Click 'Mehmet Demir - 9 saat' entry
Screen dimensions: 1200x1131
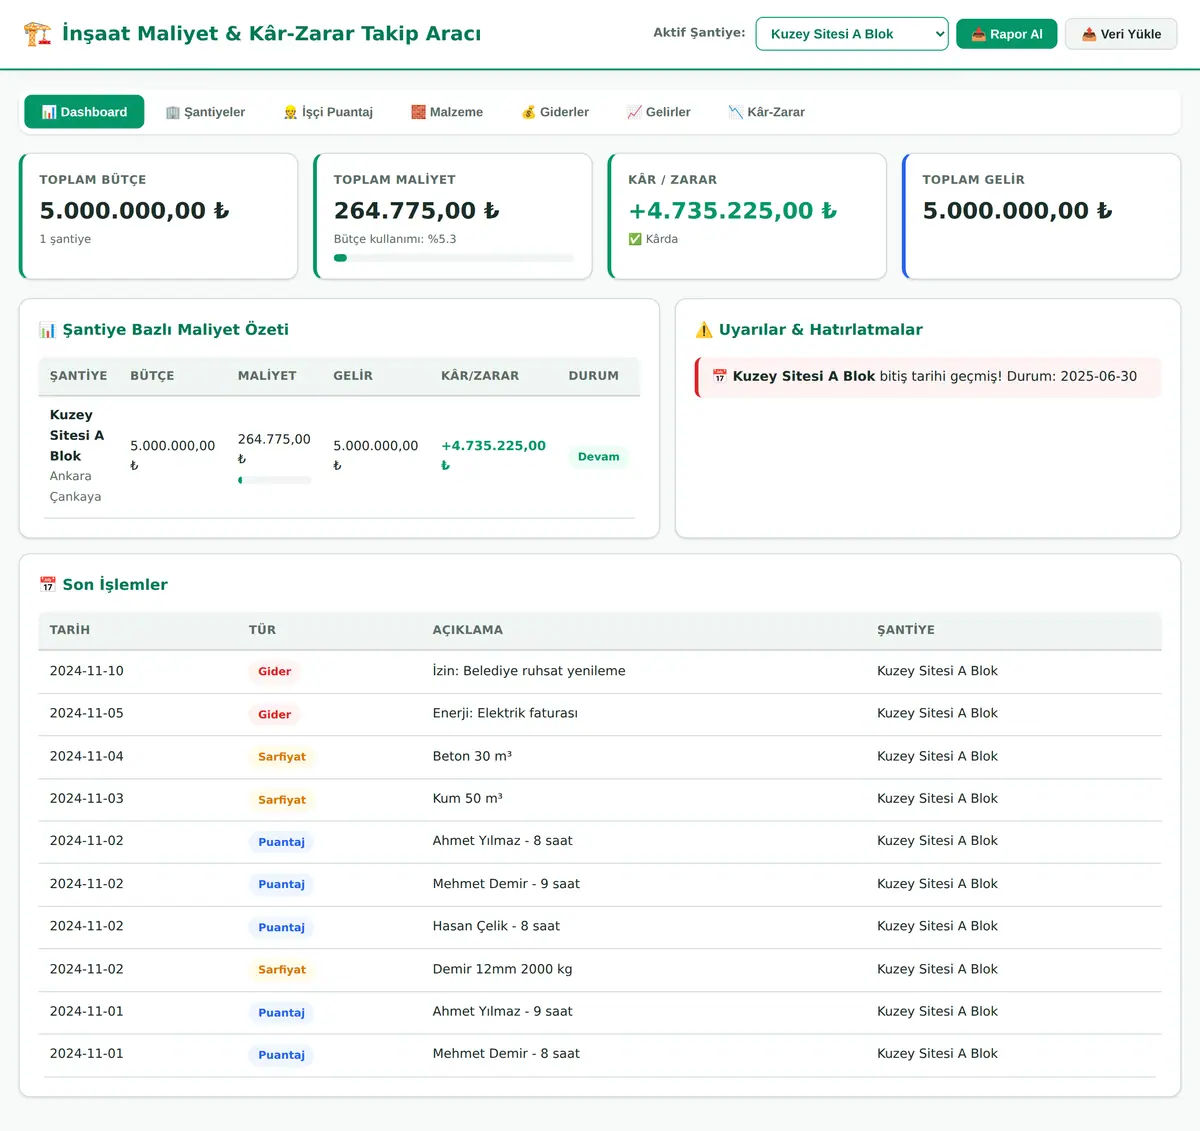[506, 884]
